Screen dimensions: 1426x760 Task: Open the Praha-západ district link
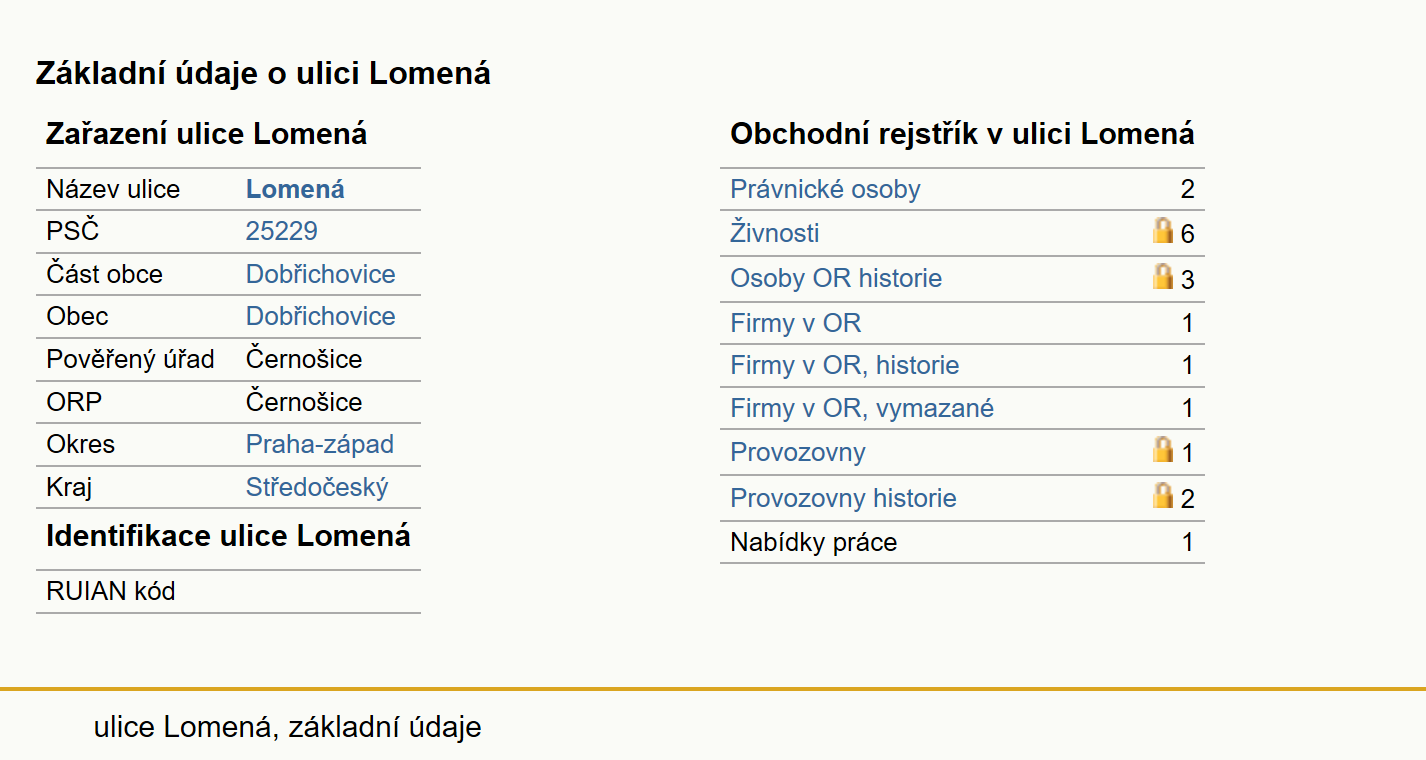click(x=319, y=444)
